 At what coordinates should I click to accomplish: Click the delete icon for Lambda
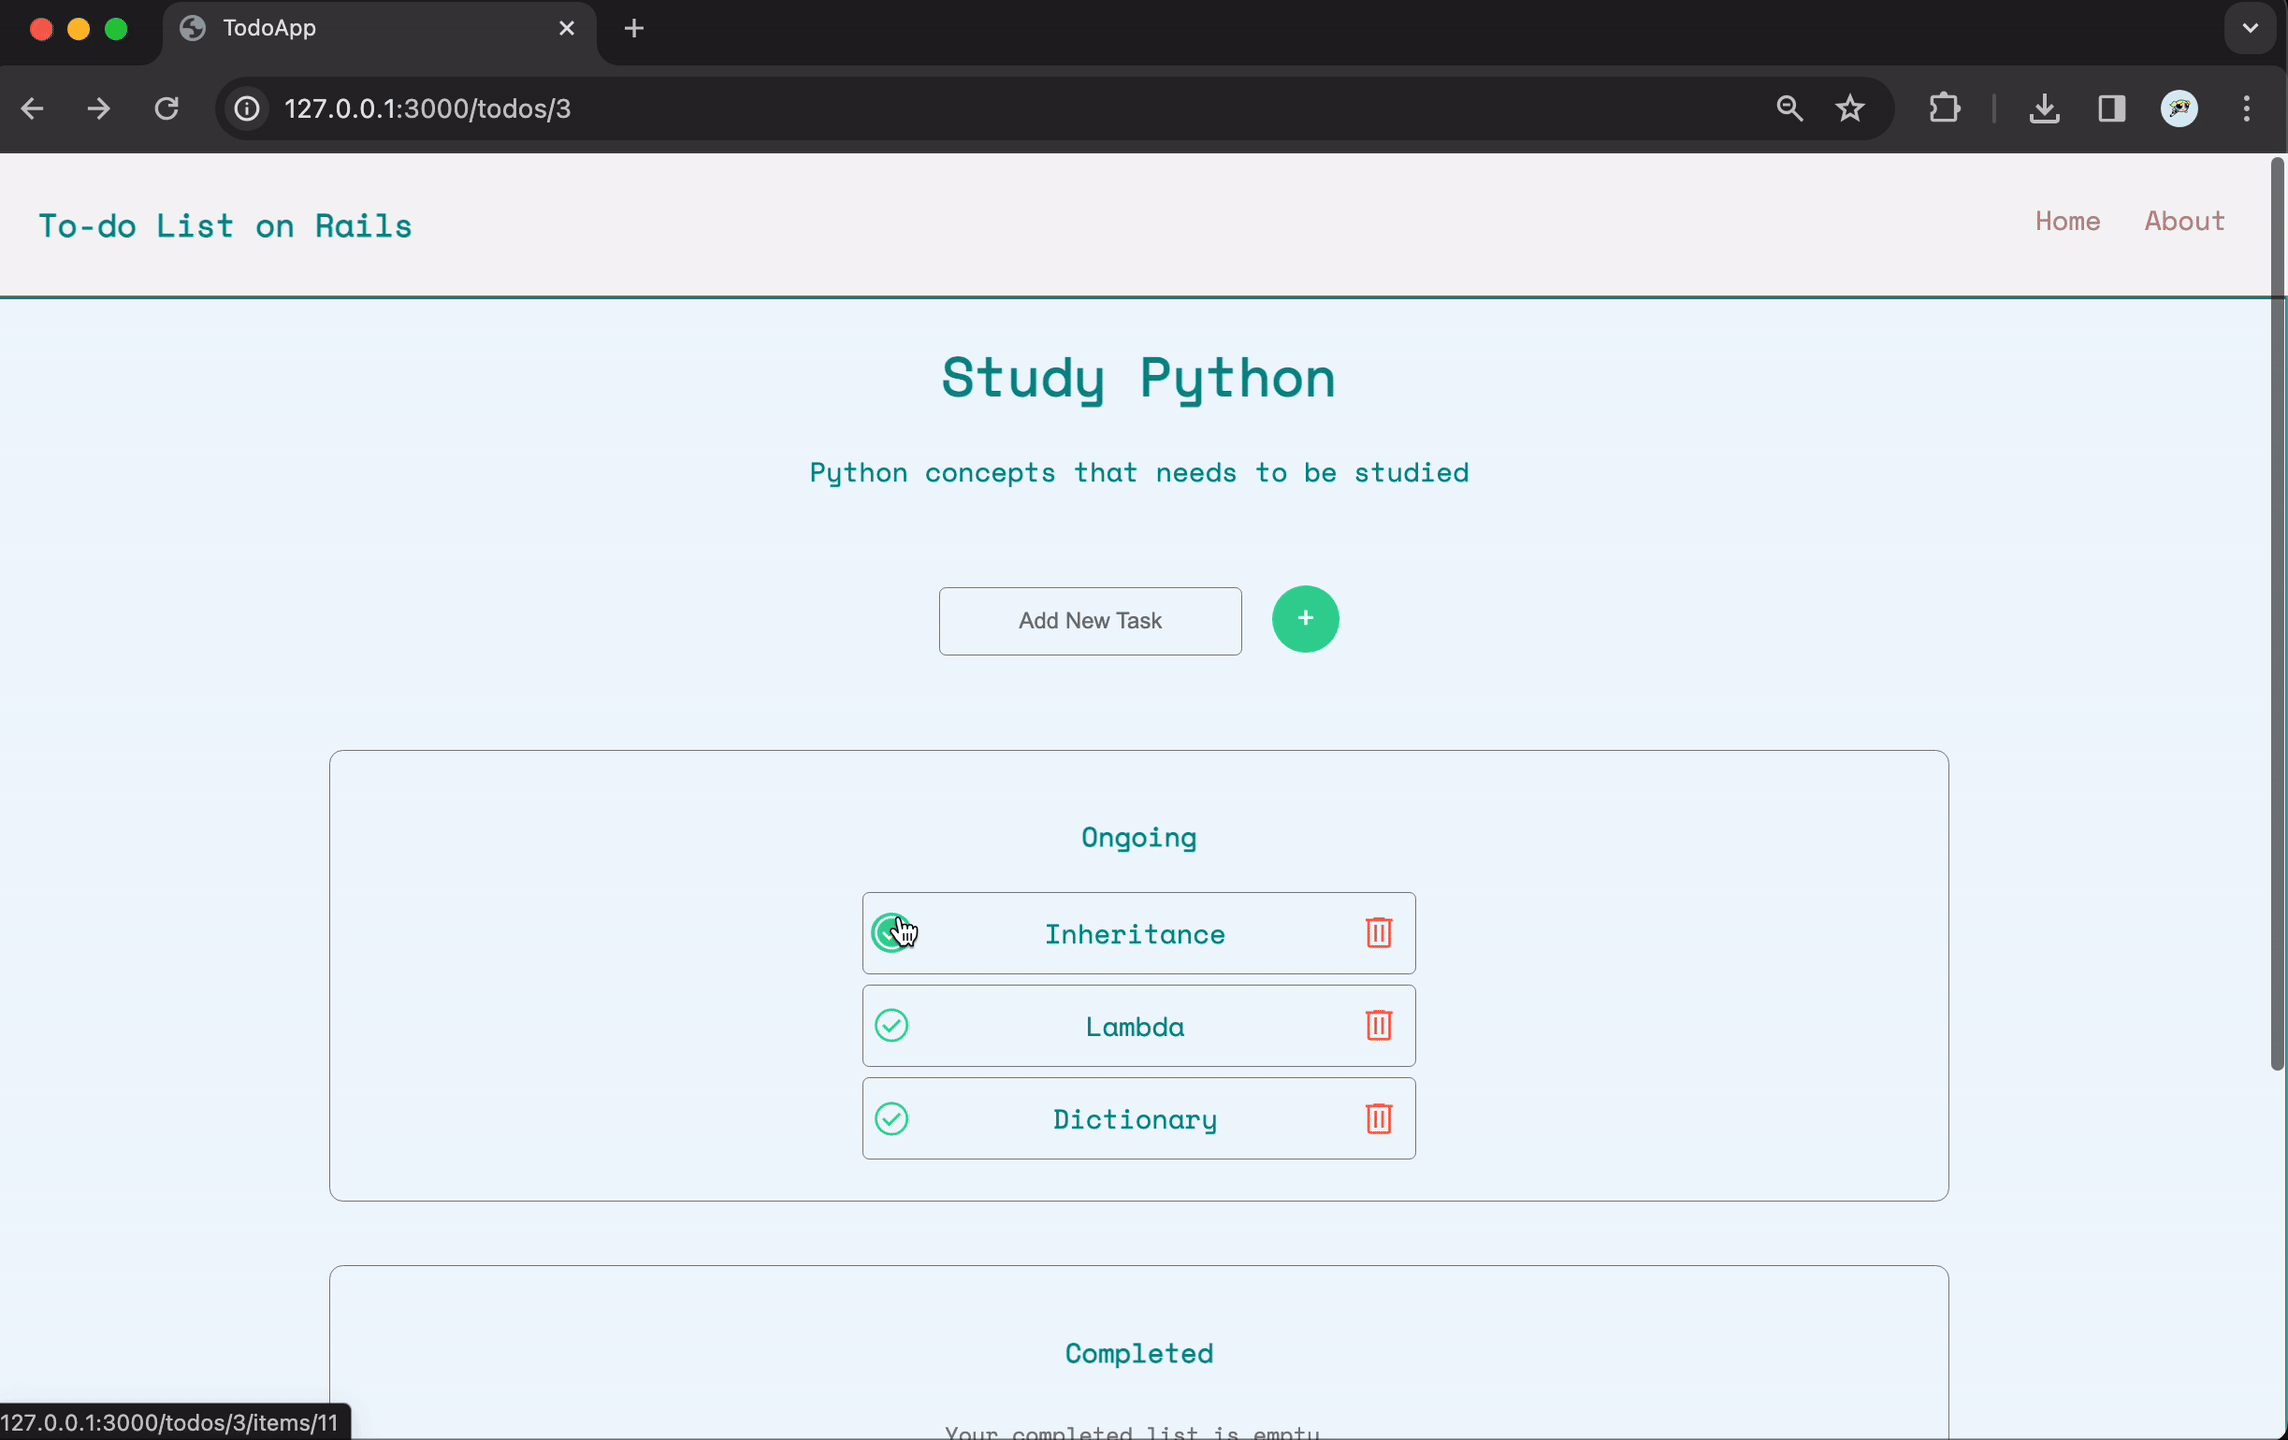coord(1377,1025)
